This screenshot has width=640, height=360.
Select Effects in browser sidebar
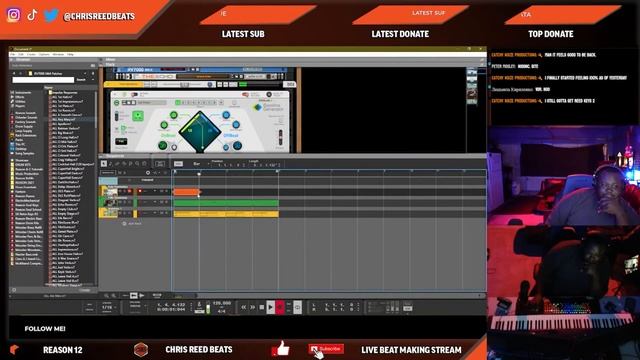pos(20,97)
